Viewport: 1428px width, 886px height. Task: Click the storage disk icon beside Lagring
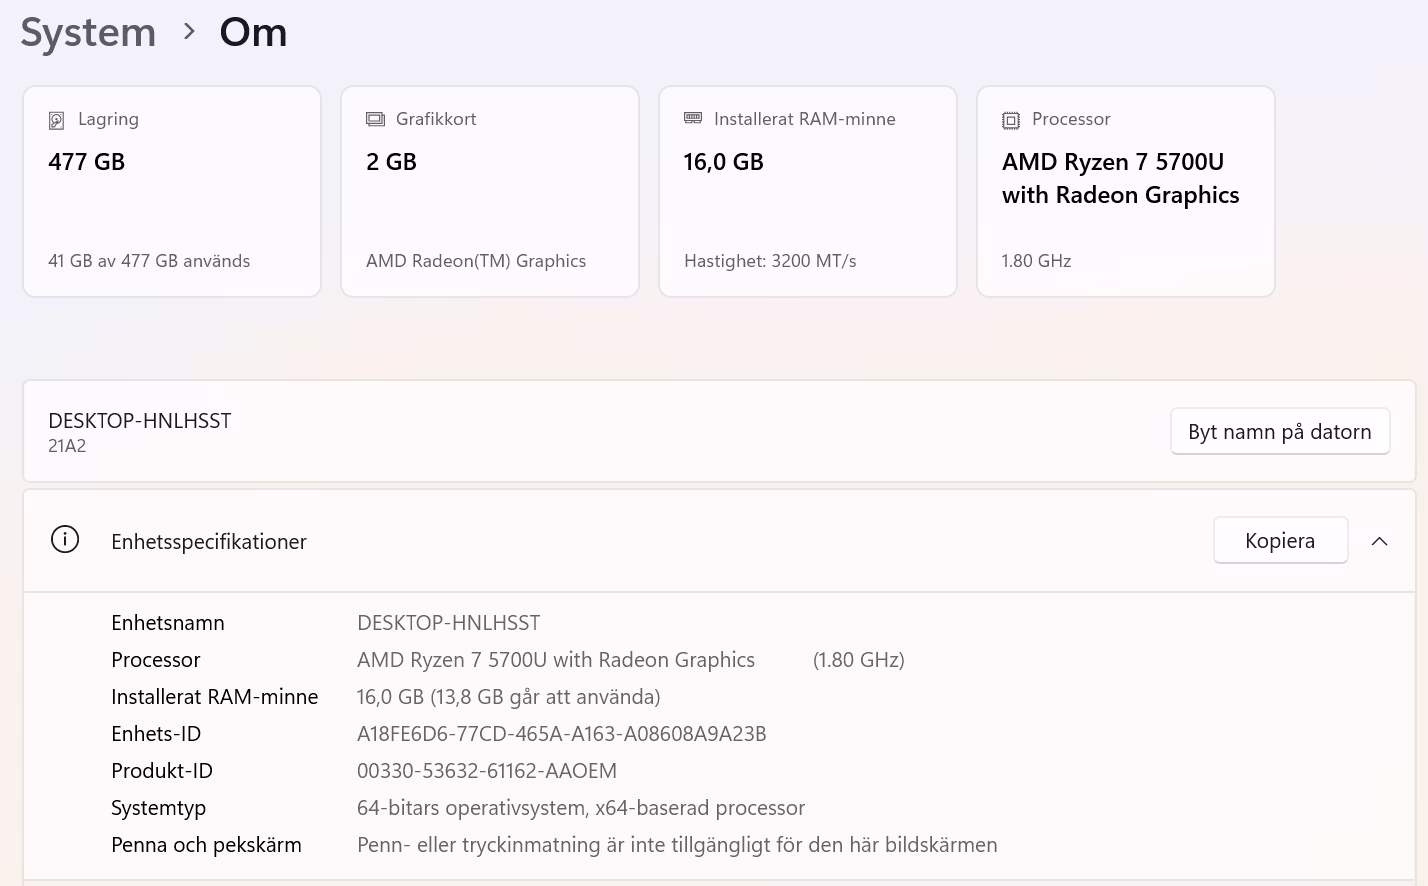point(56,121)
